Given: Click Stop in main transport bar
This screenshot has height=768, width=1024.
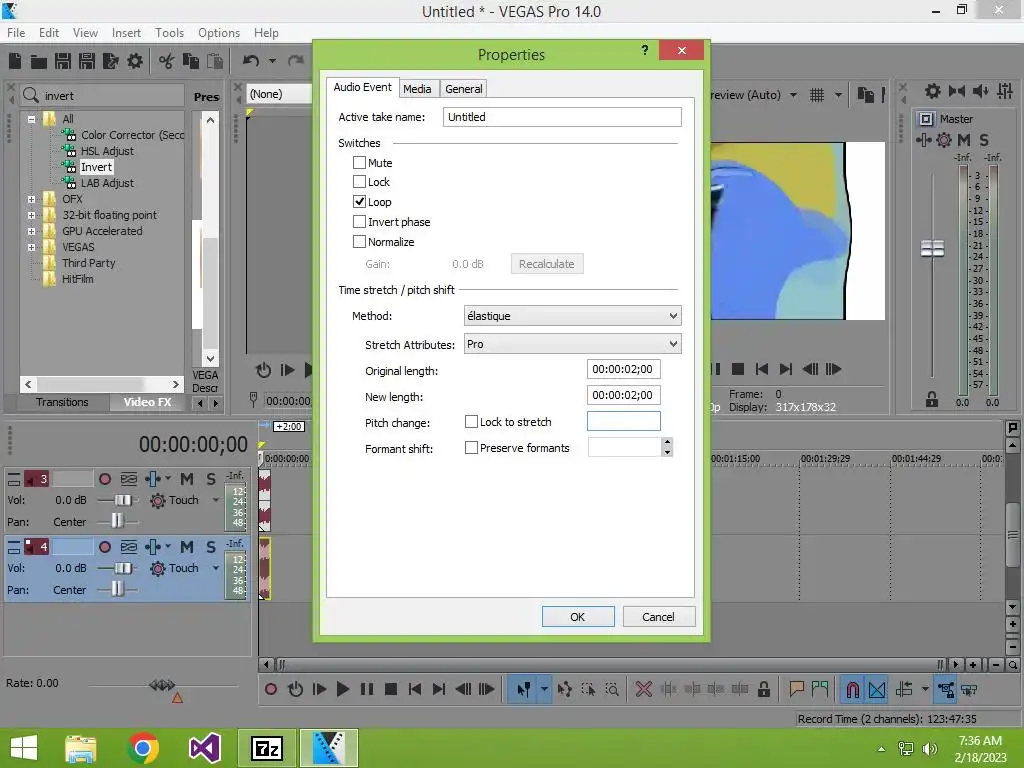Looking at the screenshot, I should click(391, 689).
